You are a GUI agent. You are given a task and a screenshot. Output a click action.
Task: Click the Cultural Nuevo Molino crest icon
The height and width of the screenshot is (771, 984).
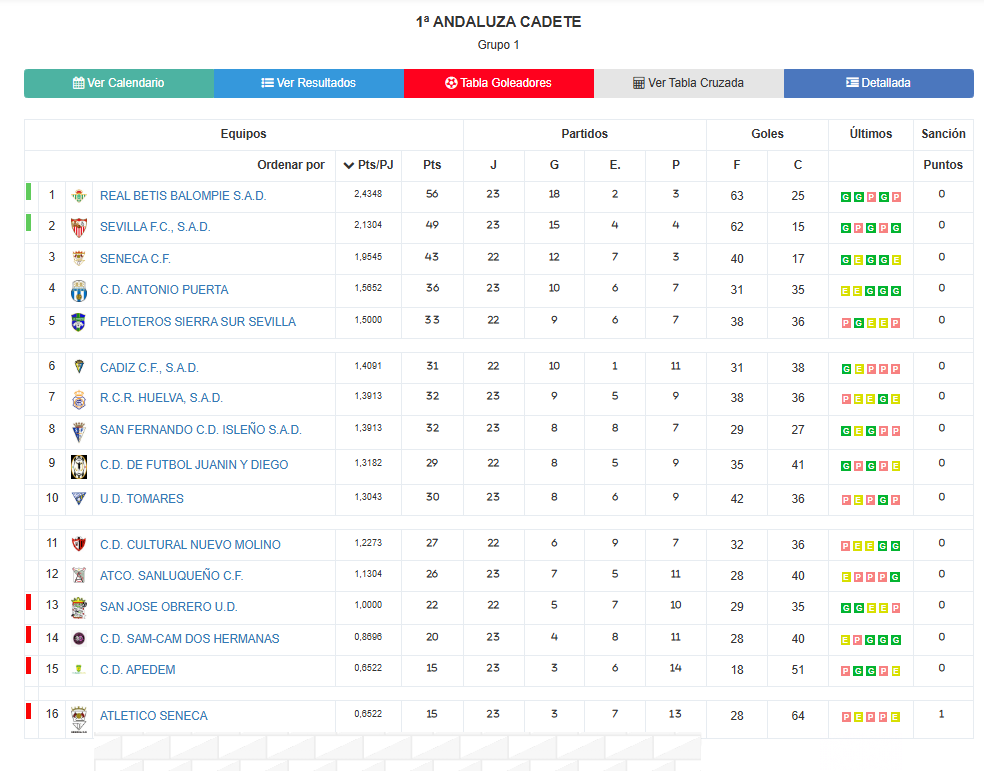click(x=79, y=544)
